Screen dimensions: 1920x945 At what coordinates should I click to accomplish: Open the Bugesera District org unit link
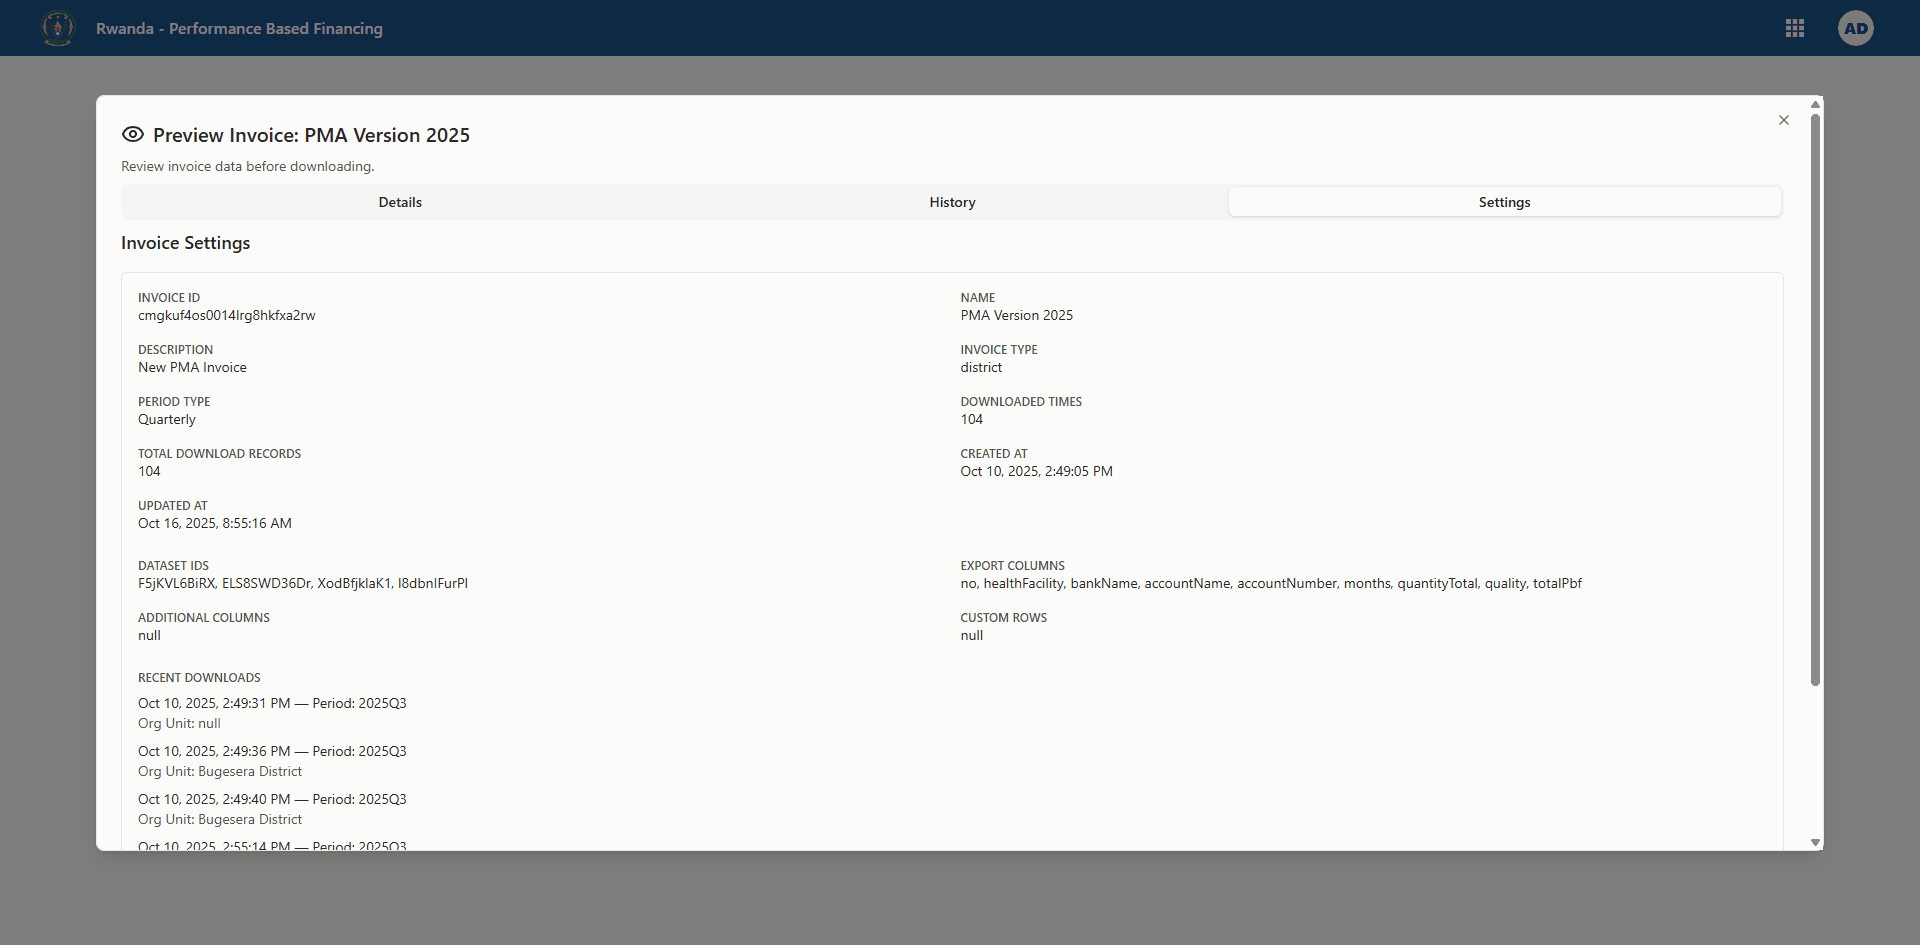249,771
